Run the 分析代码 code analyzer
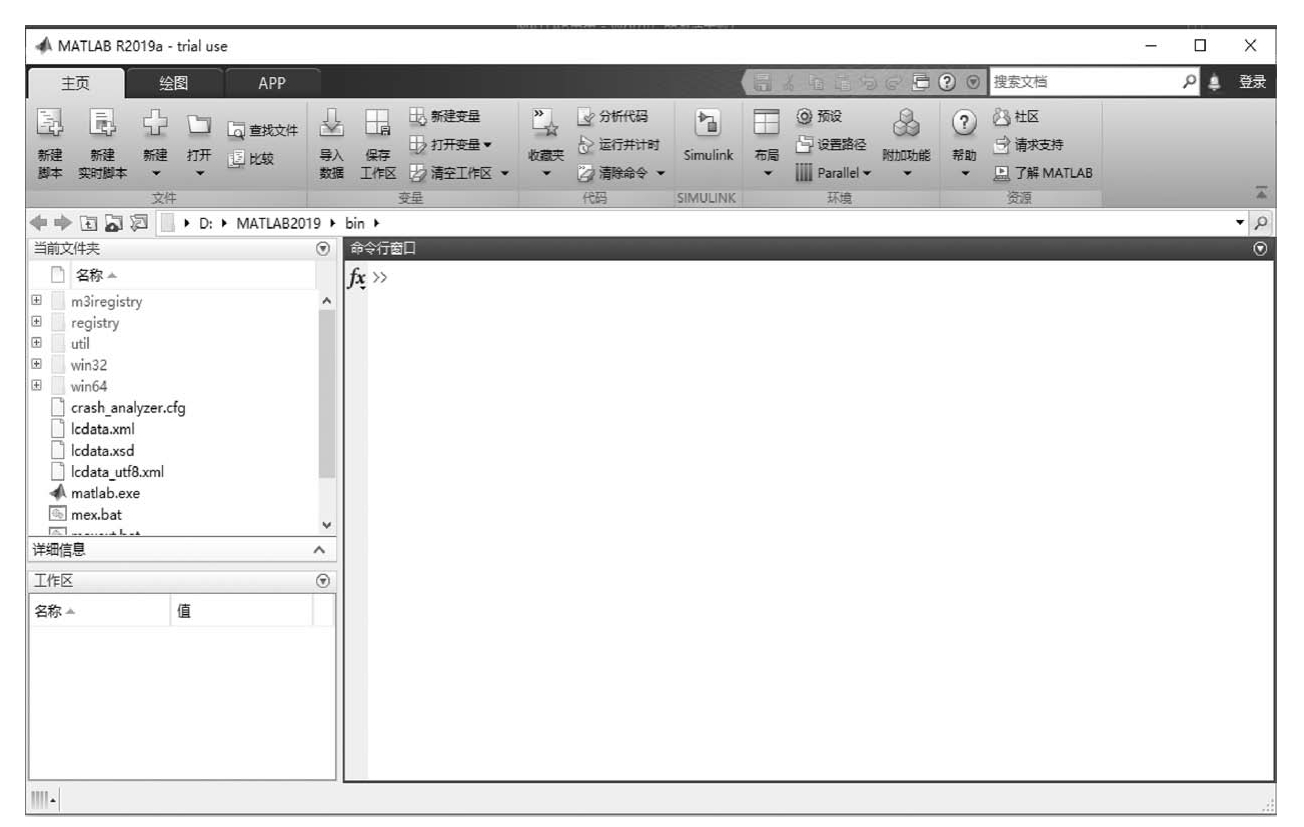Viewport: 1304px width, 827px height. [613, 118]
